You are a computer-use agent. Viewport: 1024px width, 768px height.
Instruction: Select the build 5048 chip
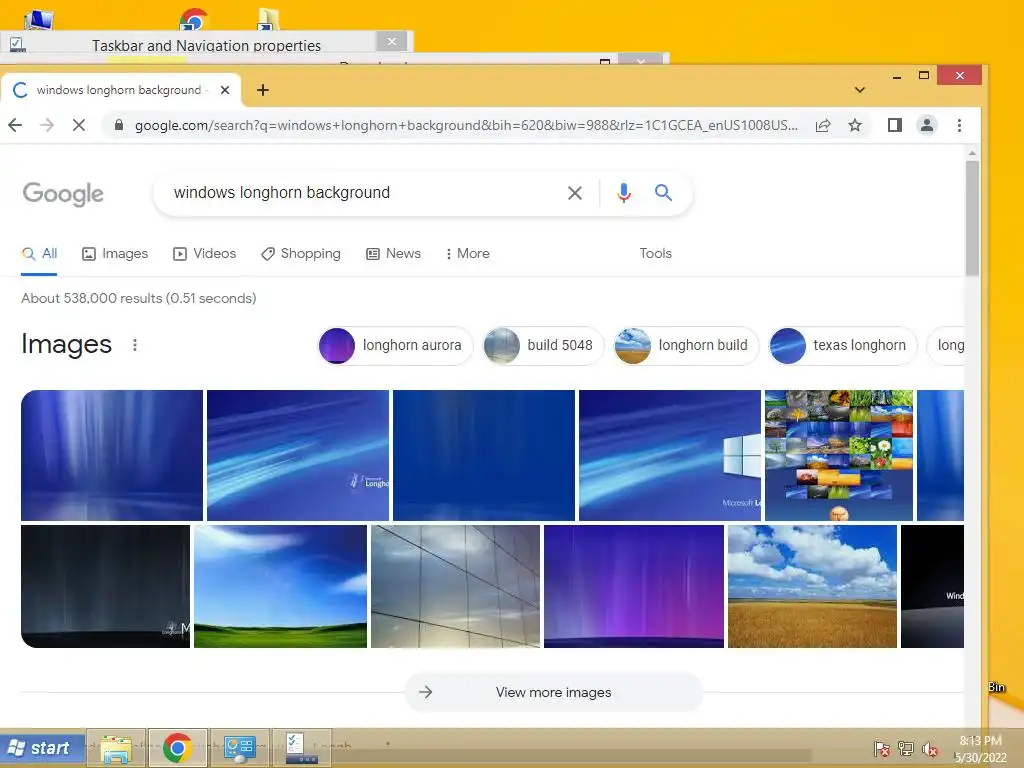(543, 345)
